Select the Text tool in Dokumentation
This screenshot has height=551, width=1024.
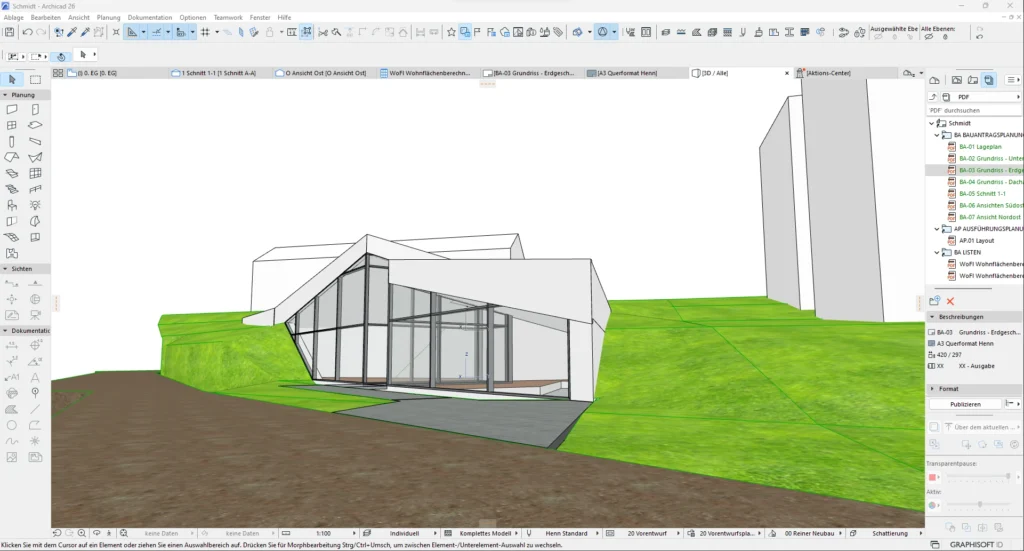pos(35,377)
